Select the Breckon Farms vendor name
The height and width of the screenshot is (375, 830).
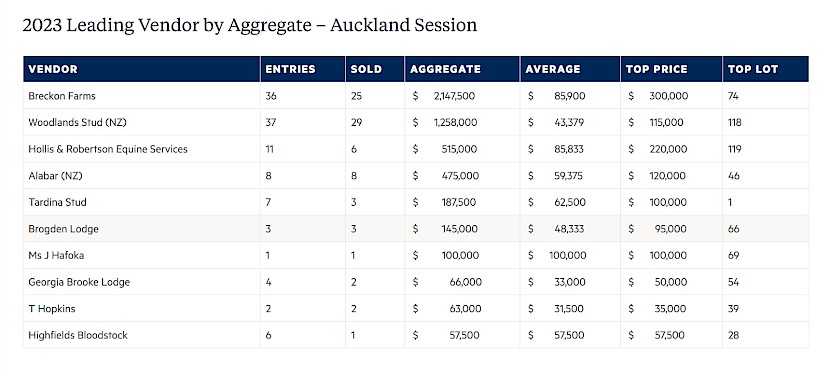point(62,96)
